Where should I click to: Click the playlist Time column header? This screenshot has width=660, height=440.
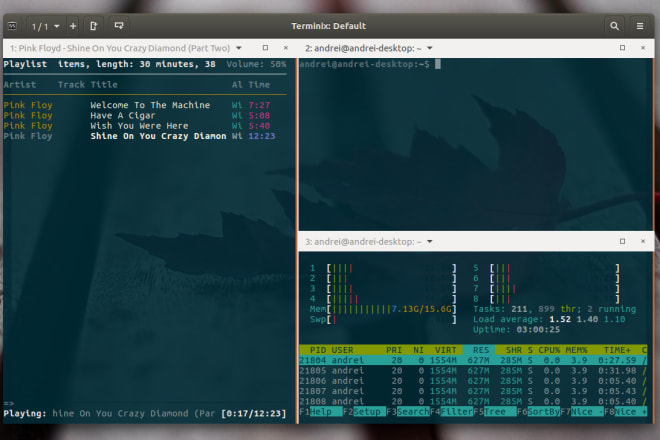click(x=259, y=85)
